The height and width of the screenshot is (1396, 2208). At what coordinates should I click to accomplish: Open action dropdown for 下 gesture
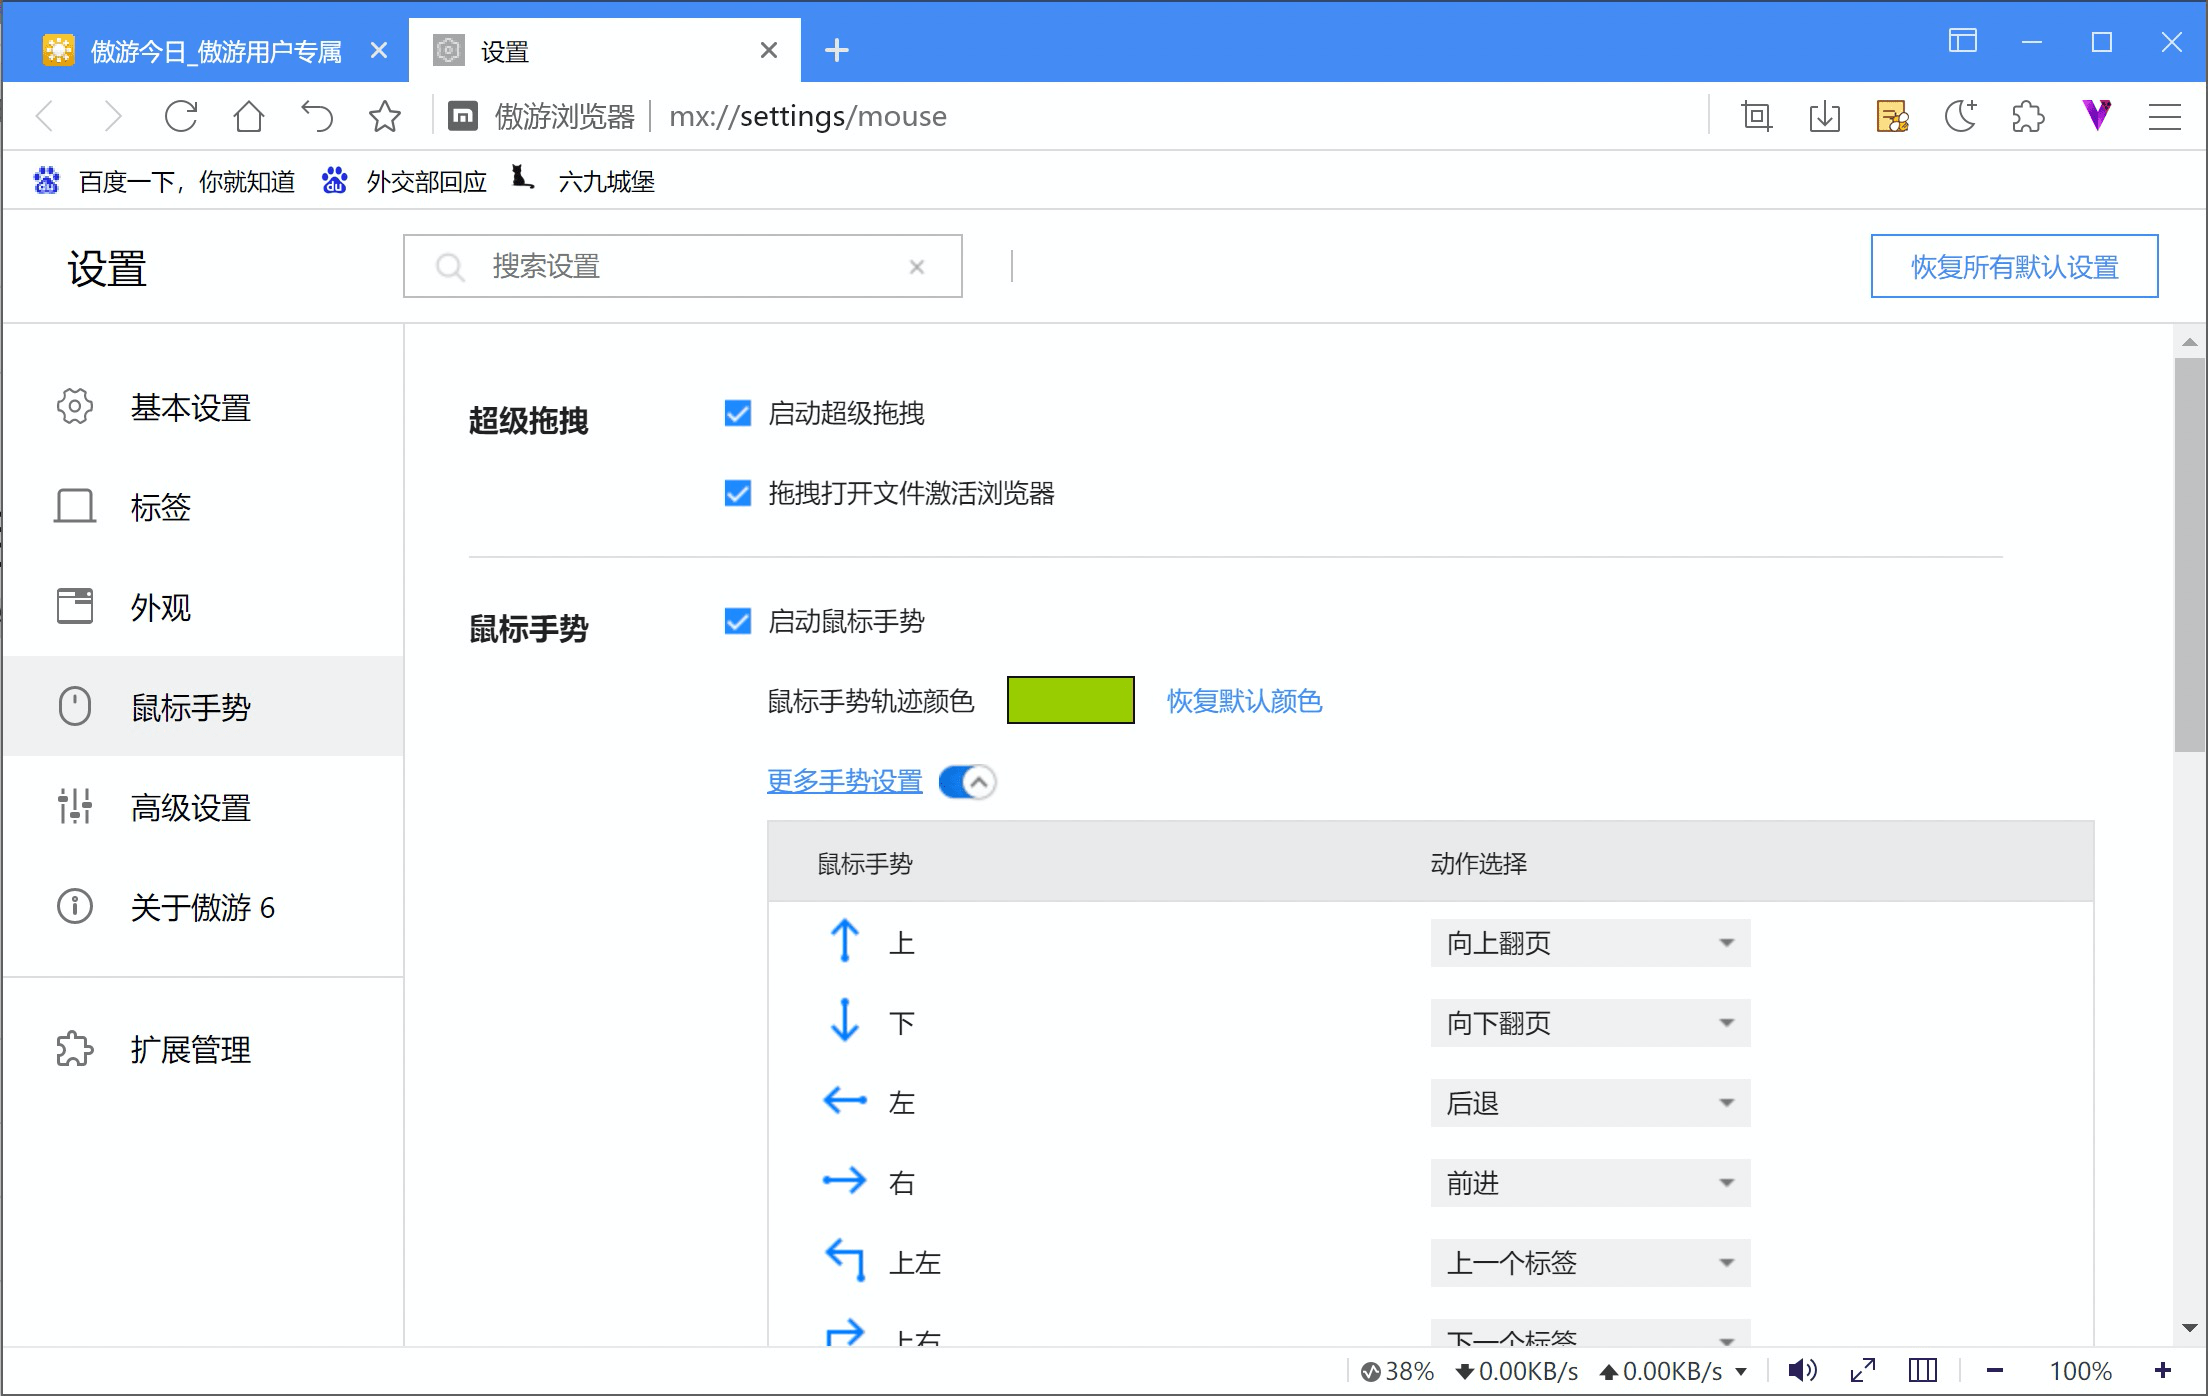[x=1590, y=1023]
